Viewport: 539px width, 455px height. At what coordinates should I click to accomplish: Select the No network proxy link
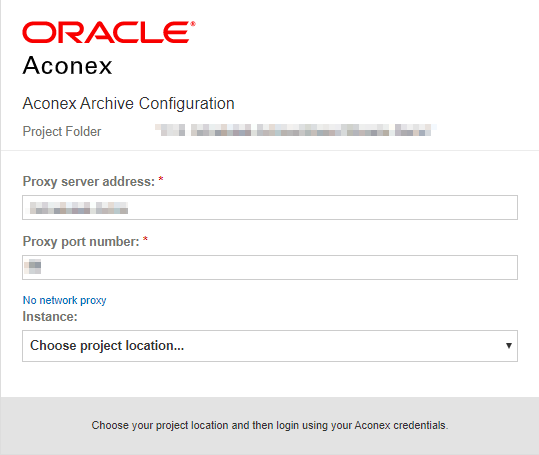(64, 300)
